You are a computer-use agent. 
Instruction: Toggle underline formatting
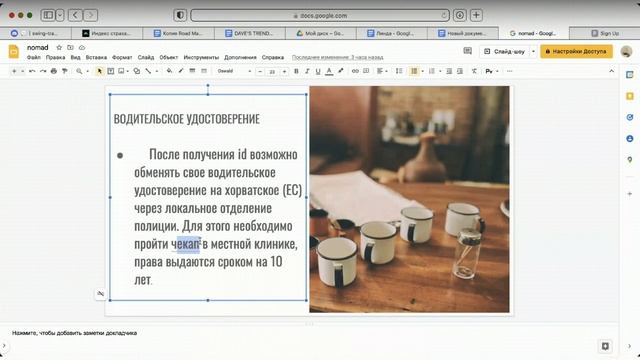(x=318, y=71)
